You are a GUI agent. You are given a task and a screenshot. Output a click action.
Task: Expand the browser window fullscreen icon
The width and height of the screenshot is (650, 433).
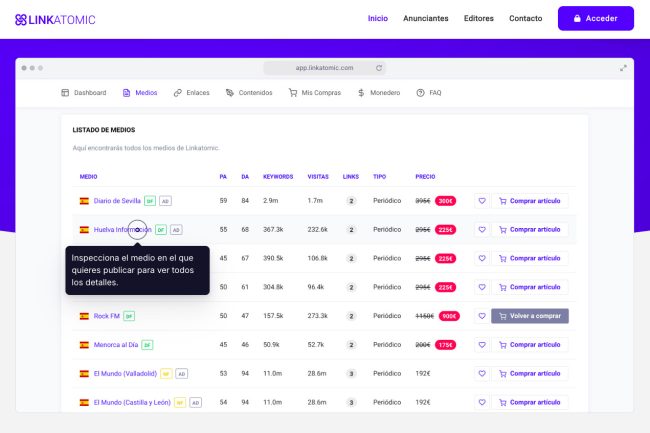click(x=624, y=68)
